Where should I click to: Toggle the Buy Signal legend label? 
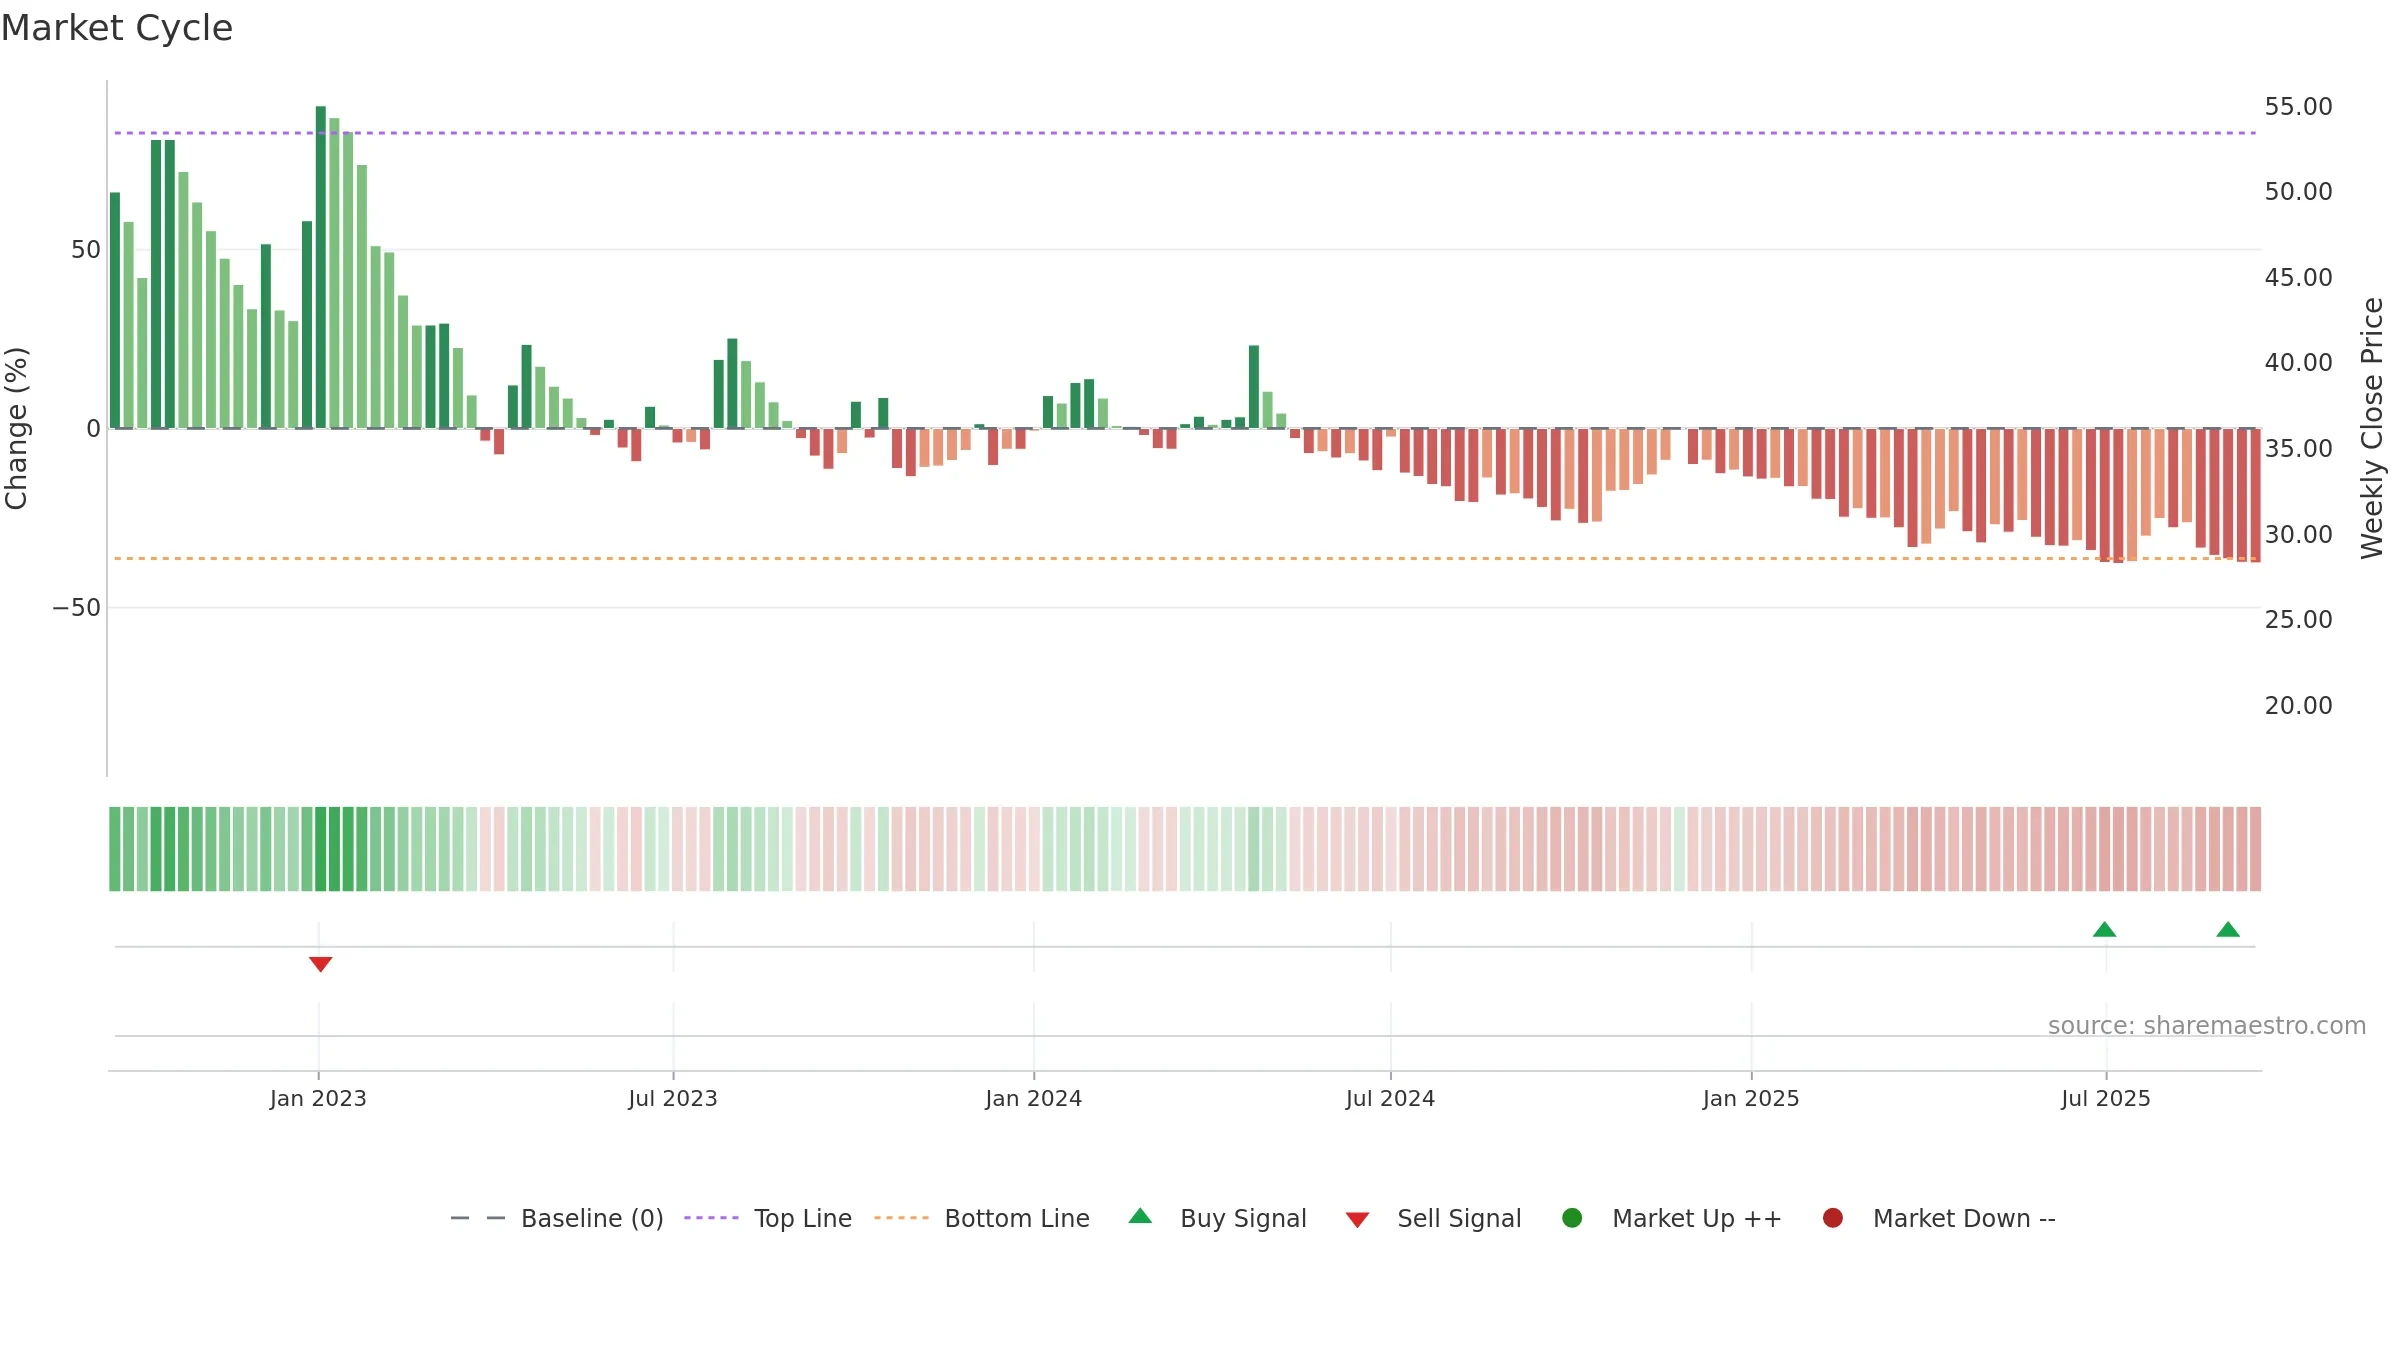[x=1243, y=1218]
